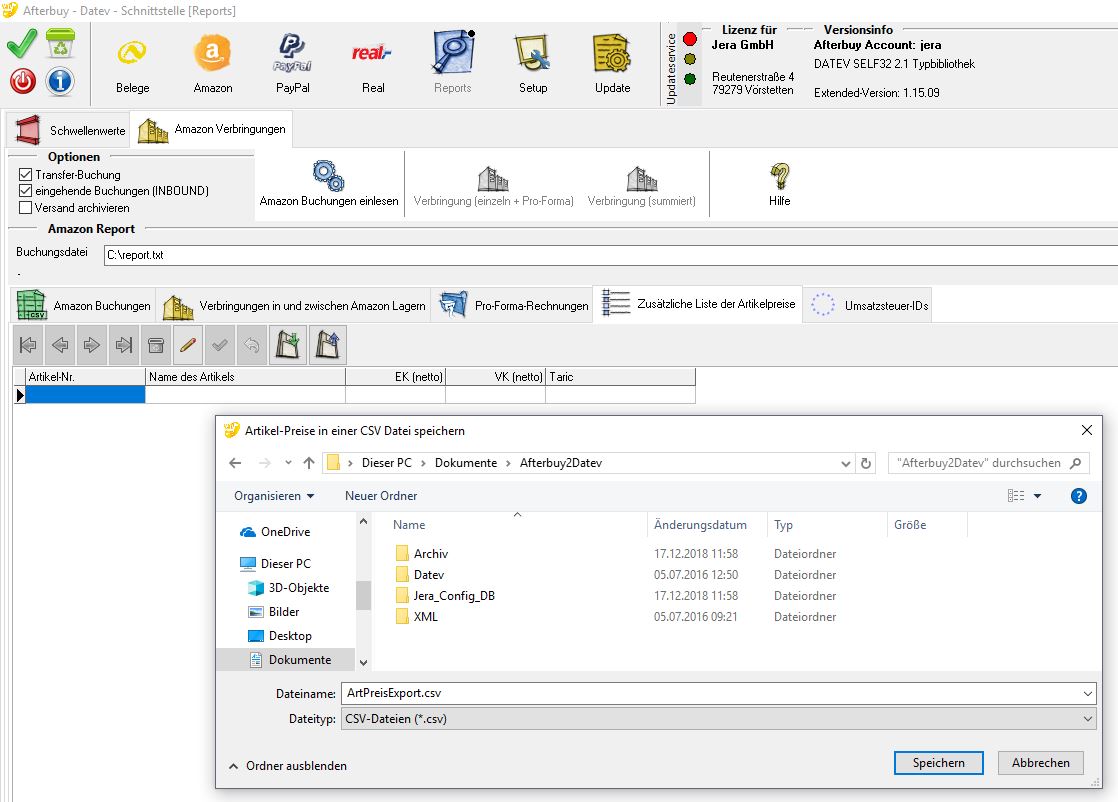Expand the address bar path dropdown
Viewport: 1118px width, 802px height.
[x=846, y=463]
